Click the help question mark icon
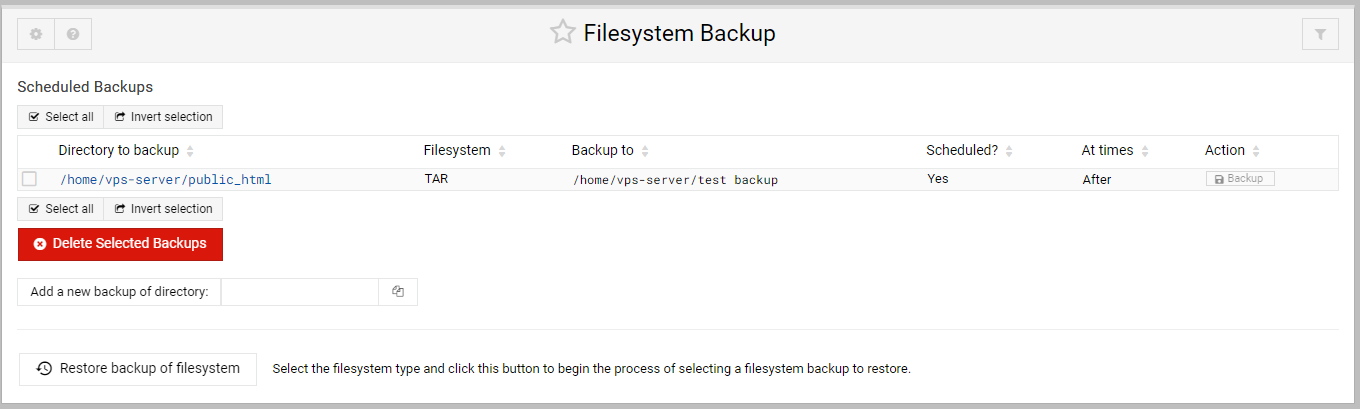This screenshot has height=409, width=1360. (73, 34)
